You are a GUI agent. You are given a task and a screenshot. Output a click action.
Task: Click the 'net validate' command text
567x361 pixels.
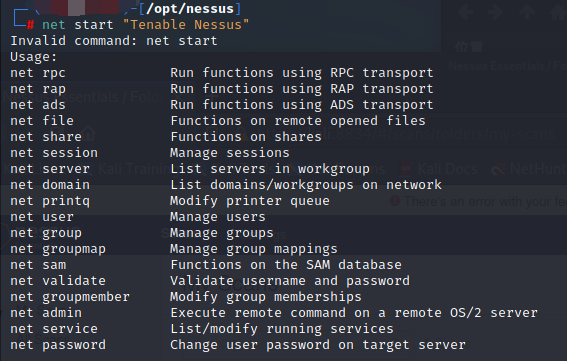[x=58, y=281]
